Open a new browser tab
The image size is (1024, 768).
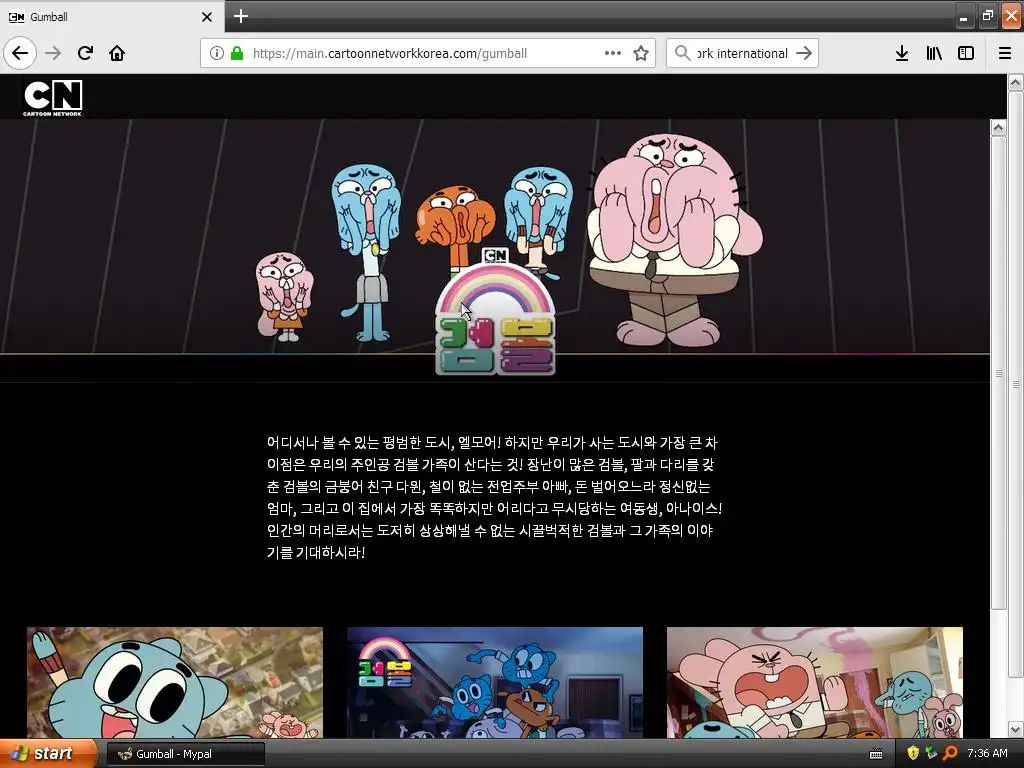pos(240,16)
